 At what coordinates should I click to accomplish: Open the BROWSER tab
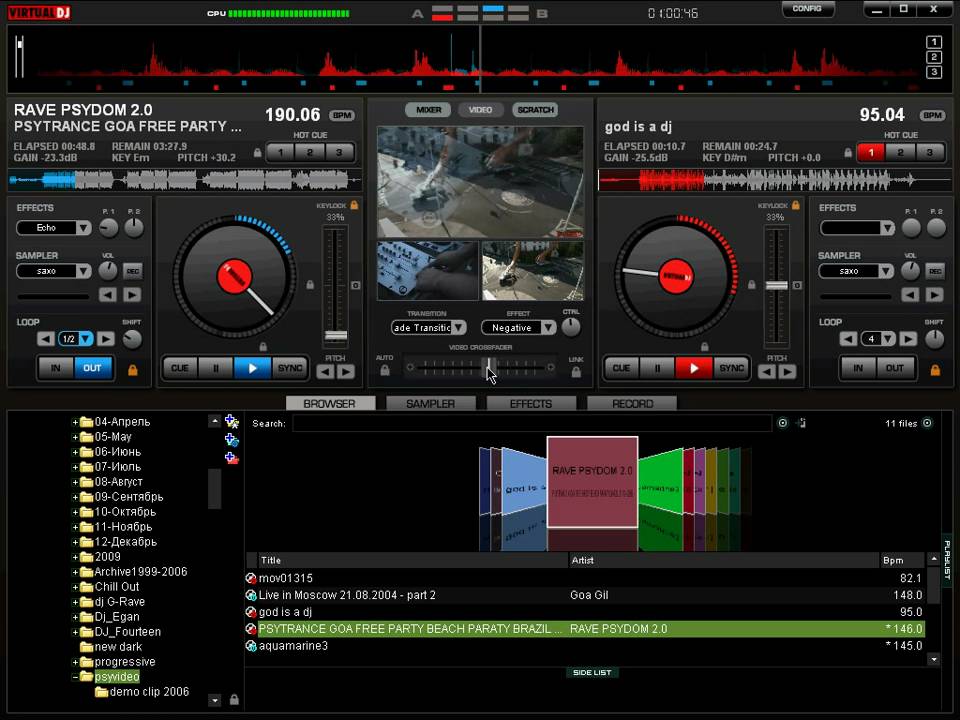[x=330, y=403]
